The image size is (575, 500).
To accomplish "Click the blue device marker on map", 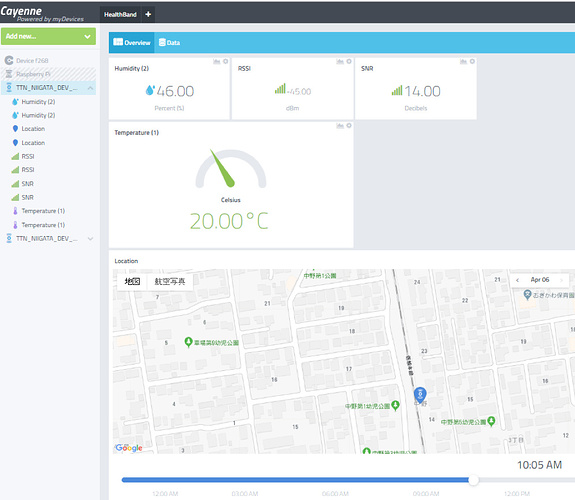I will tap(420, 395).
